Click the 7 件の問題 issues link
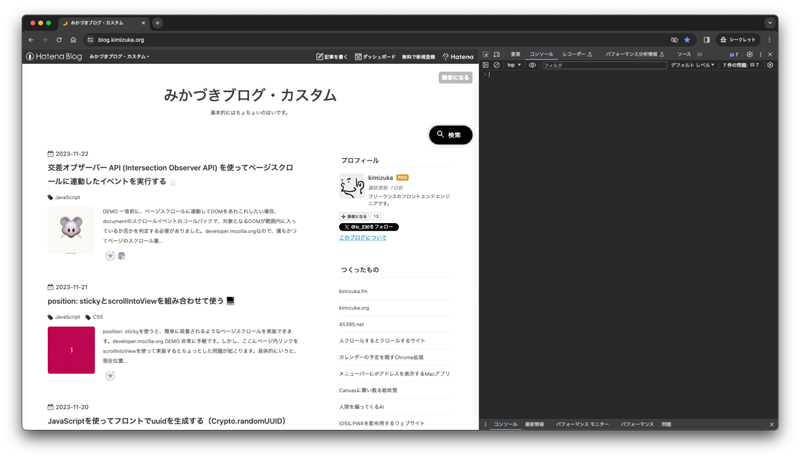Screen dimensions: 800x459 741,65
